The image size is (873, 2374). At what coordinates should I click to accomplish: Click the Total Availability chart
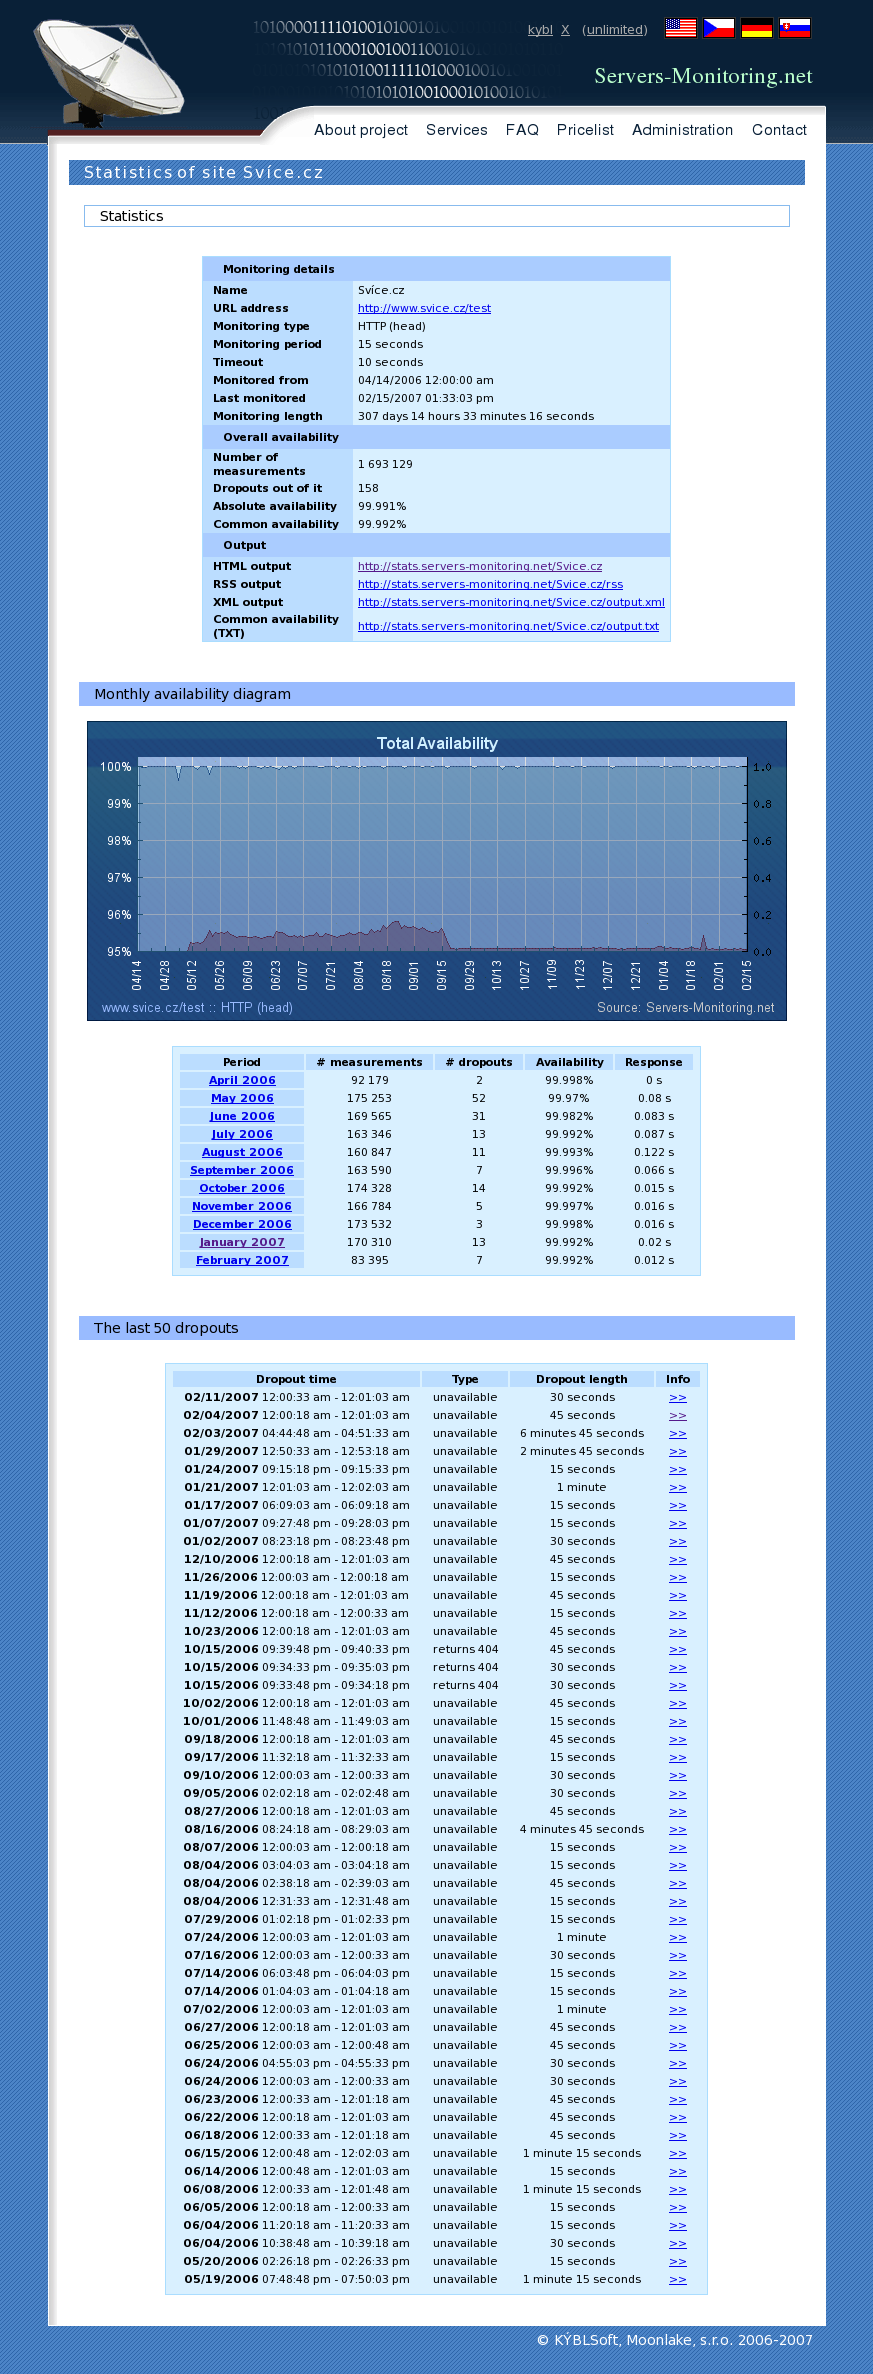[437, 871]
